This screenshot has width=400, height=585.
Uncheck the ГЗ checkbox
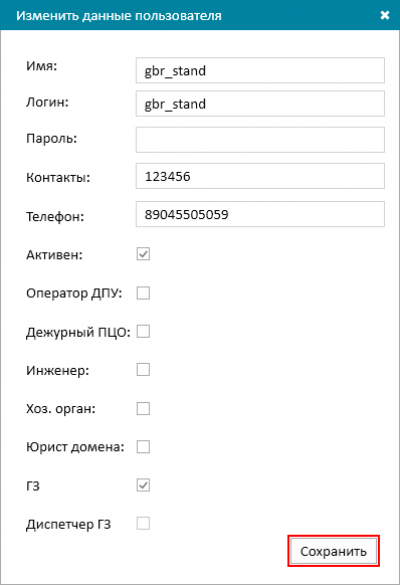click(x=143, y=485)
